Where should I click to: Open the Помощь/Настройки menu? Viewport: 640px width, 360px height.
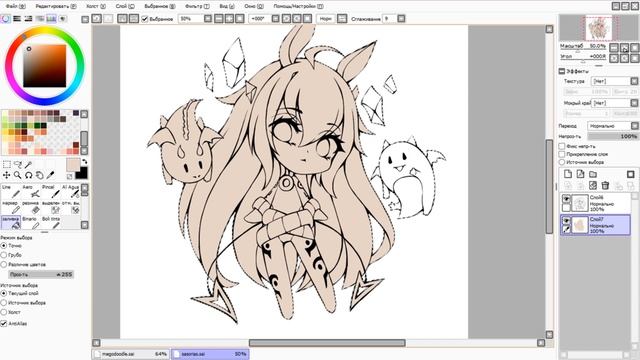point(298,6)
